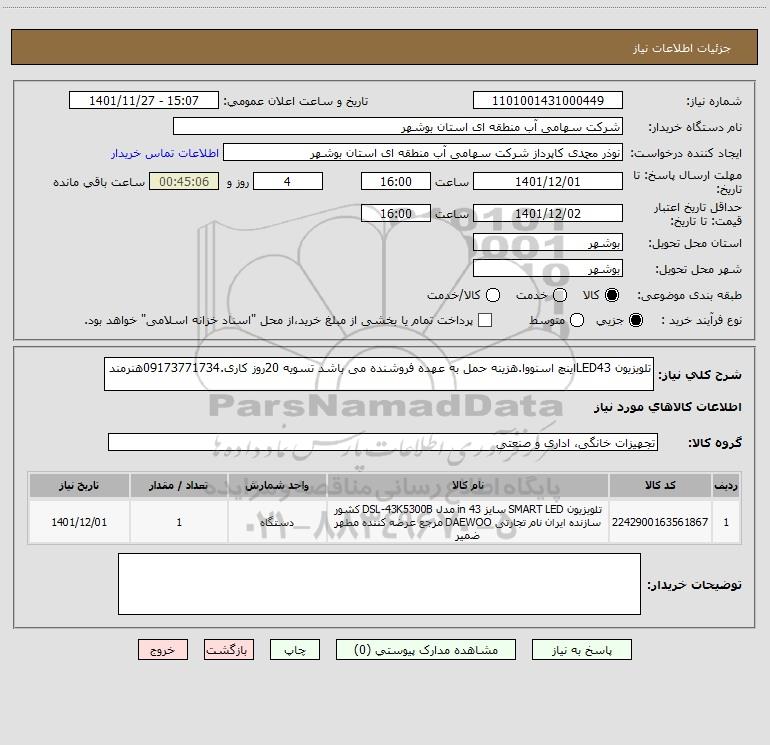Open مشاهده مدارک پیوستی (0) attachments
This screenshot has width=770, height=745.
(x=426, y=650)
